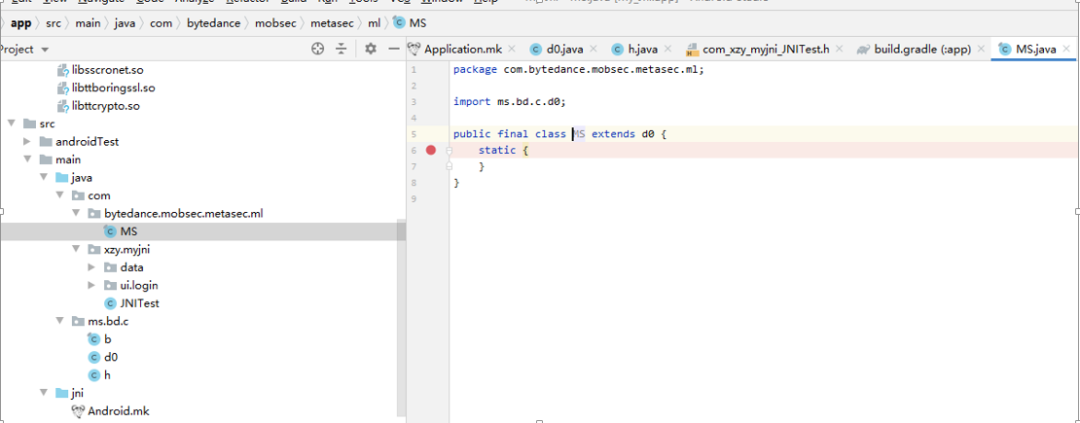This screenshot has height=423, width=1080.
Task: Click the metasec breadcrumb
Action: point(332,23)
